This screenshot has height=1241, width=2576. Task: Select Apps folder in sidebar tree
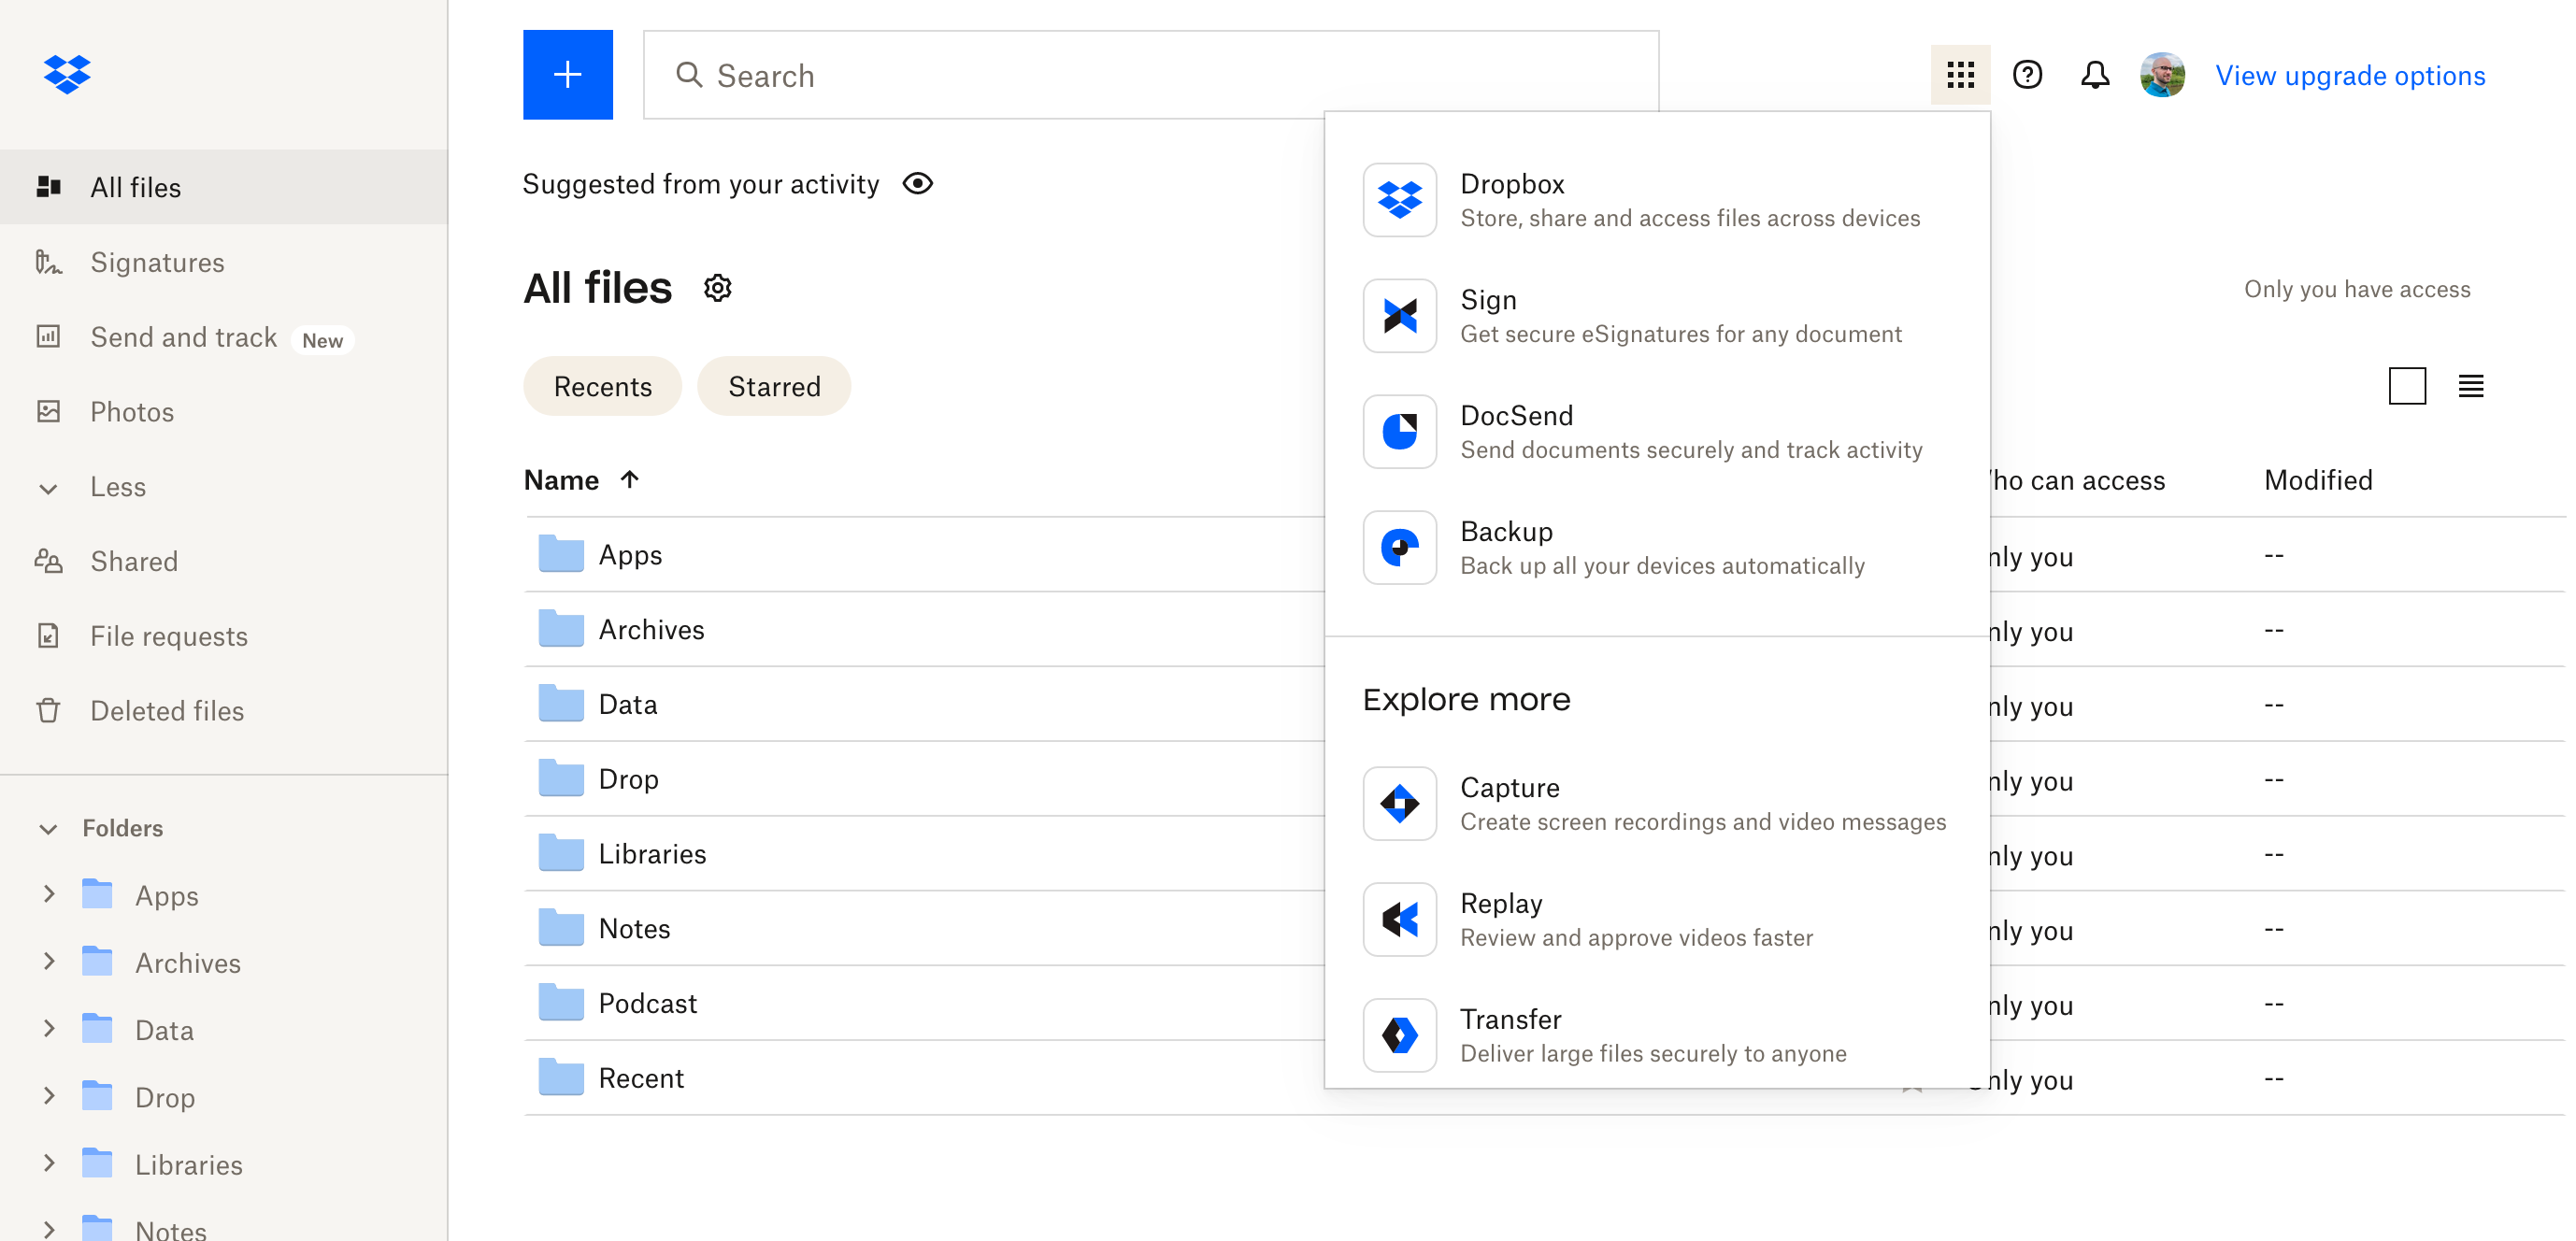pyautogui.click(x=167, y=895)
